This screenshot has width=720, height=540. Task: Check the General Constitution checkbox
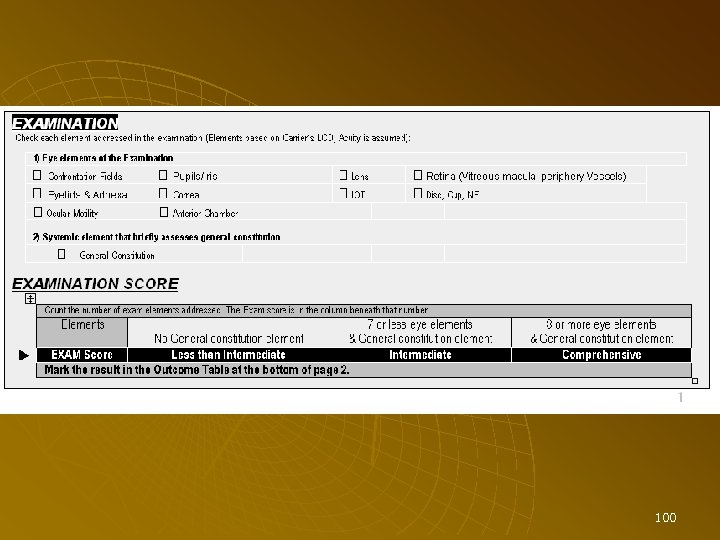tap(62, 254)
